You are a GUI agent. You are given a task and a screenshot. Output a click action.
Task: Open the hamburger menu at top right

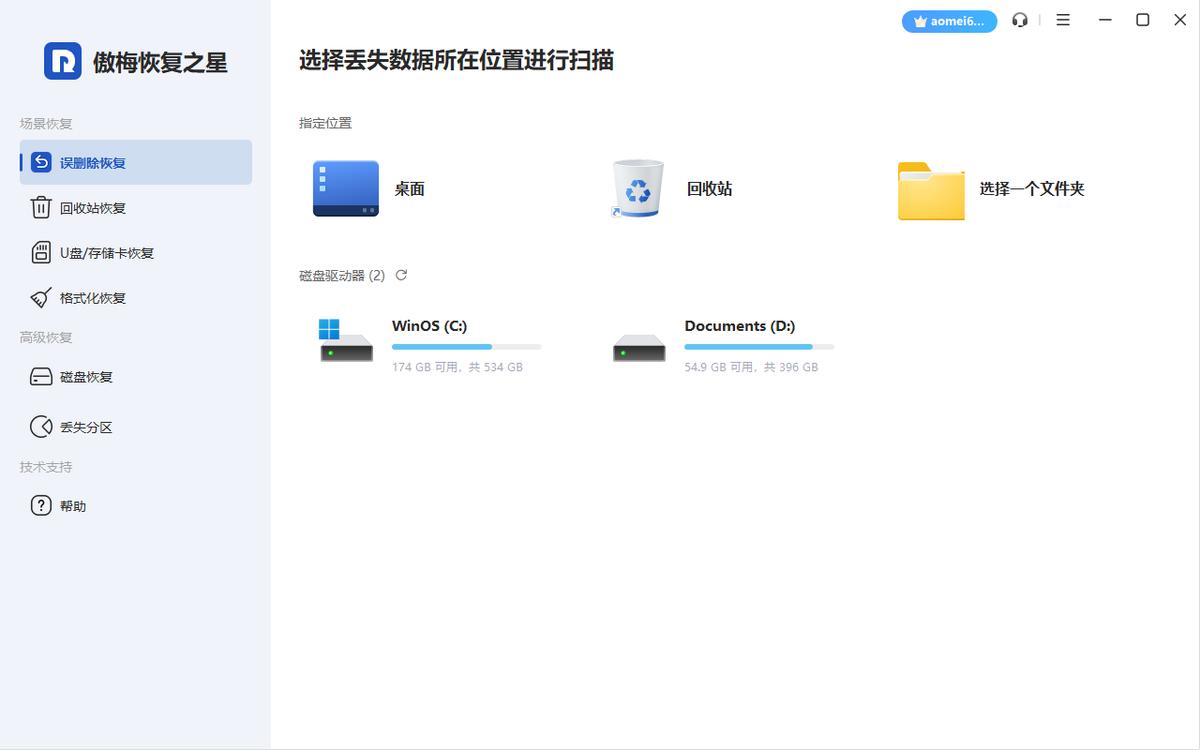coord(1062,19)
